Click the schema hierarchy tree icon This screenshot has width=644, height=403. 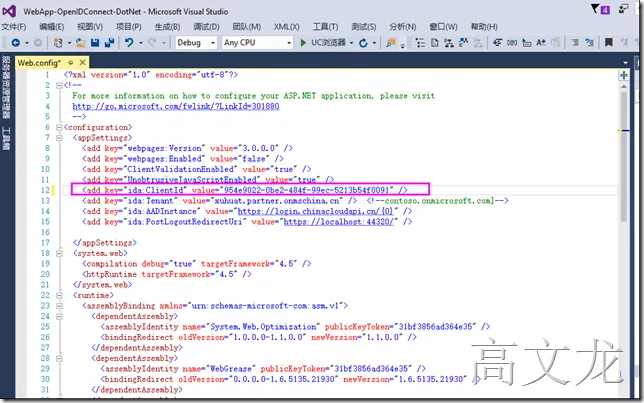coord(449,43)
